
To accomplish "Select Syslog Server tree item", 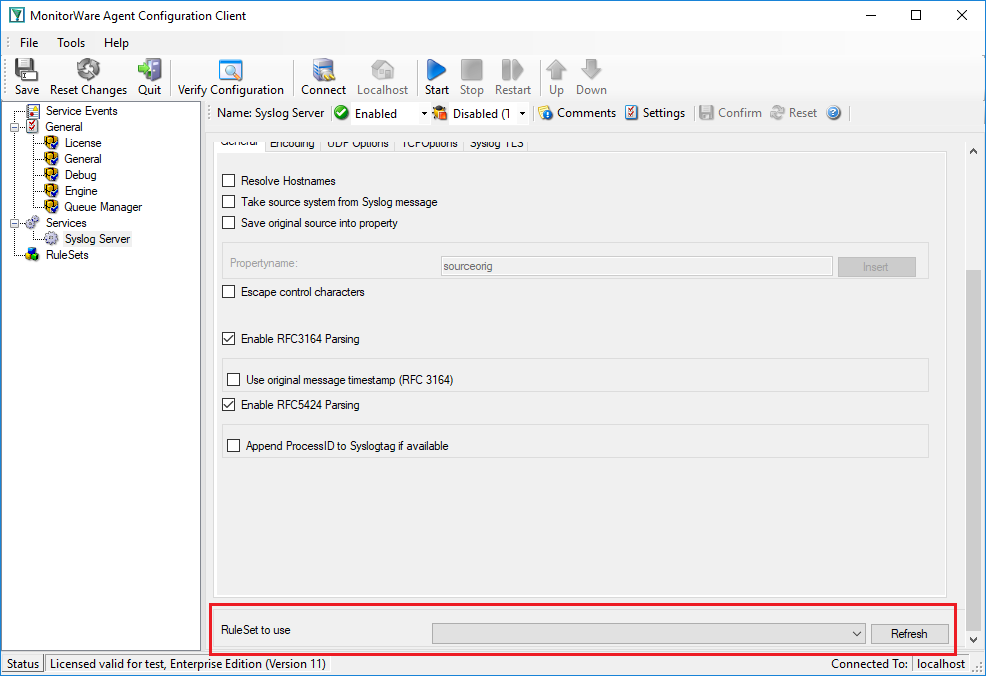I will click(97, 239).
